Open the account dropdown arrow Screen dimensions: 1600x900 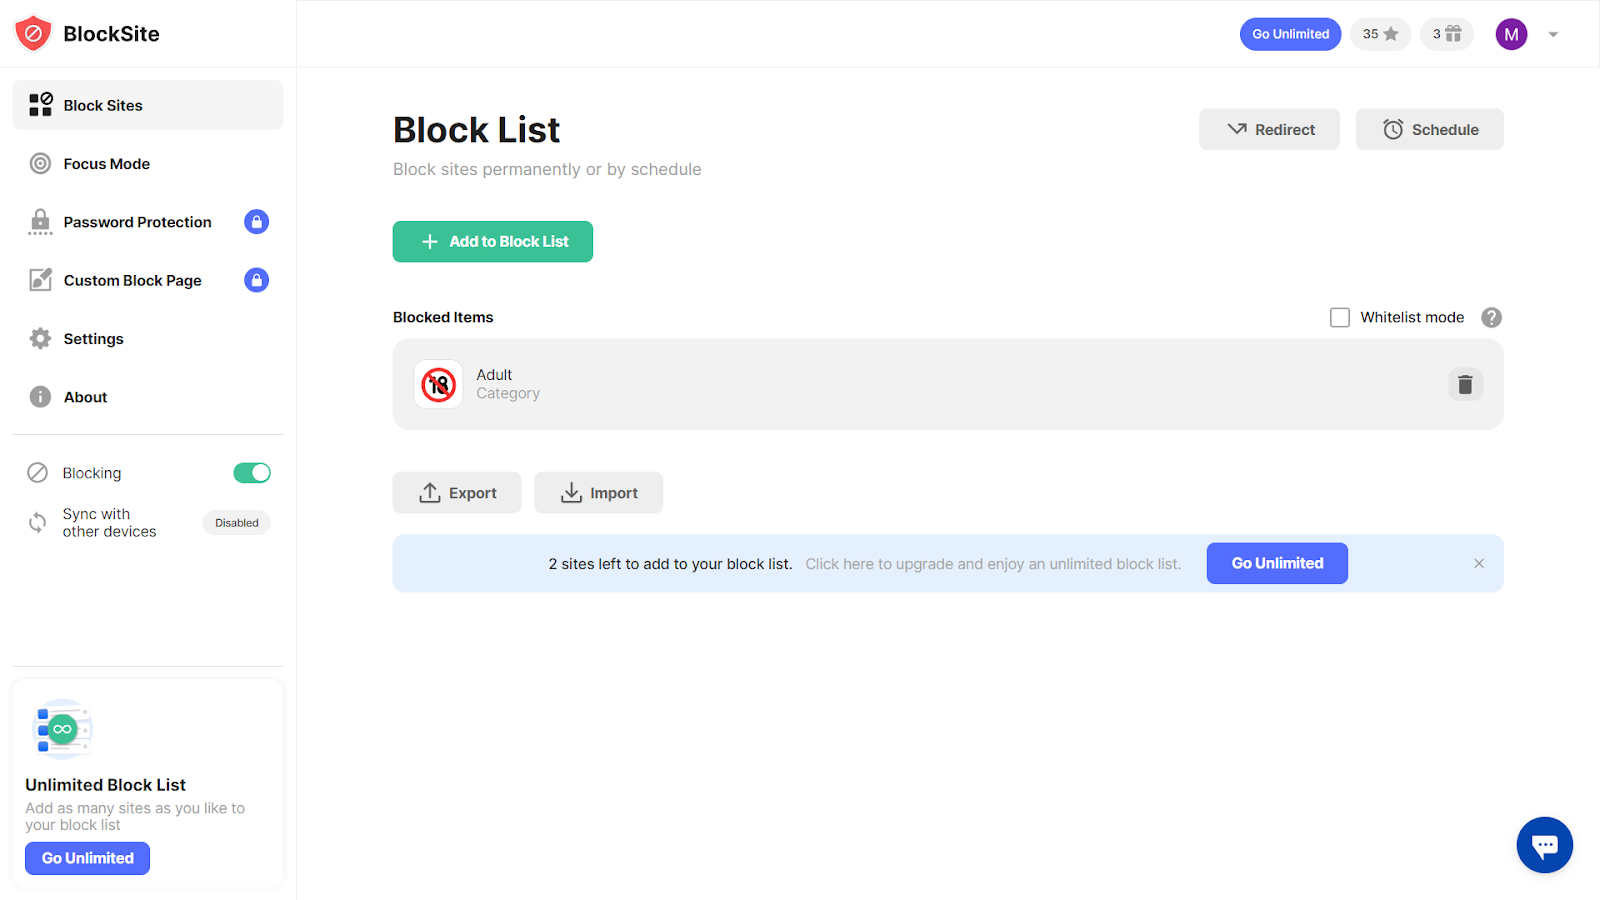coord(1551,33)
